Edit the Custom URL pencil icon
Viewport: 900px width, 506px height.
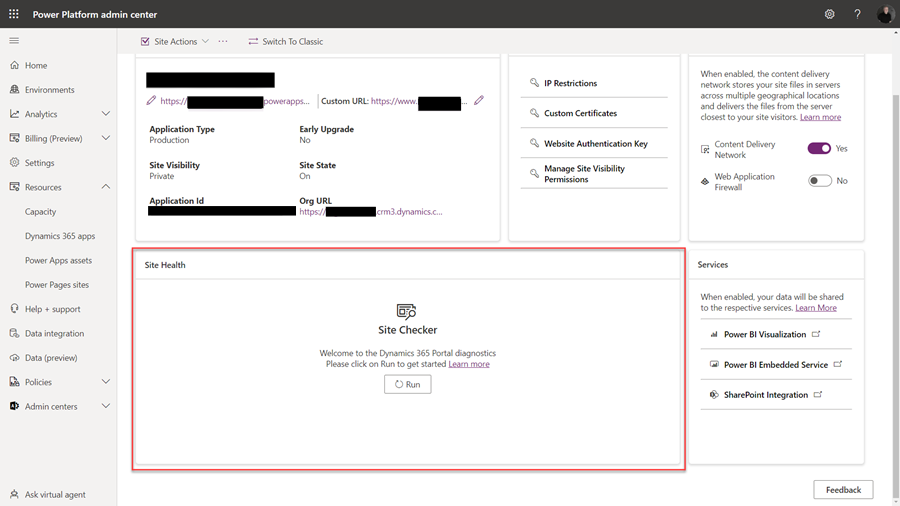coord(479,100)
